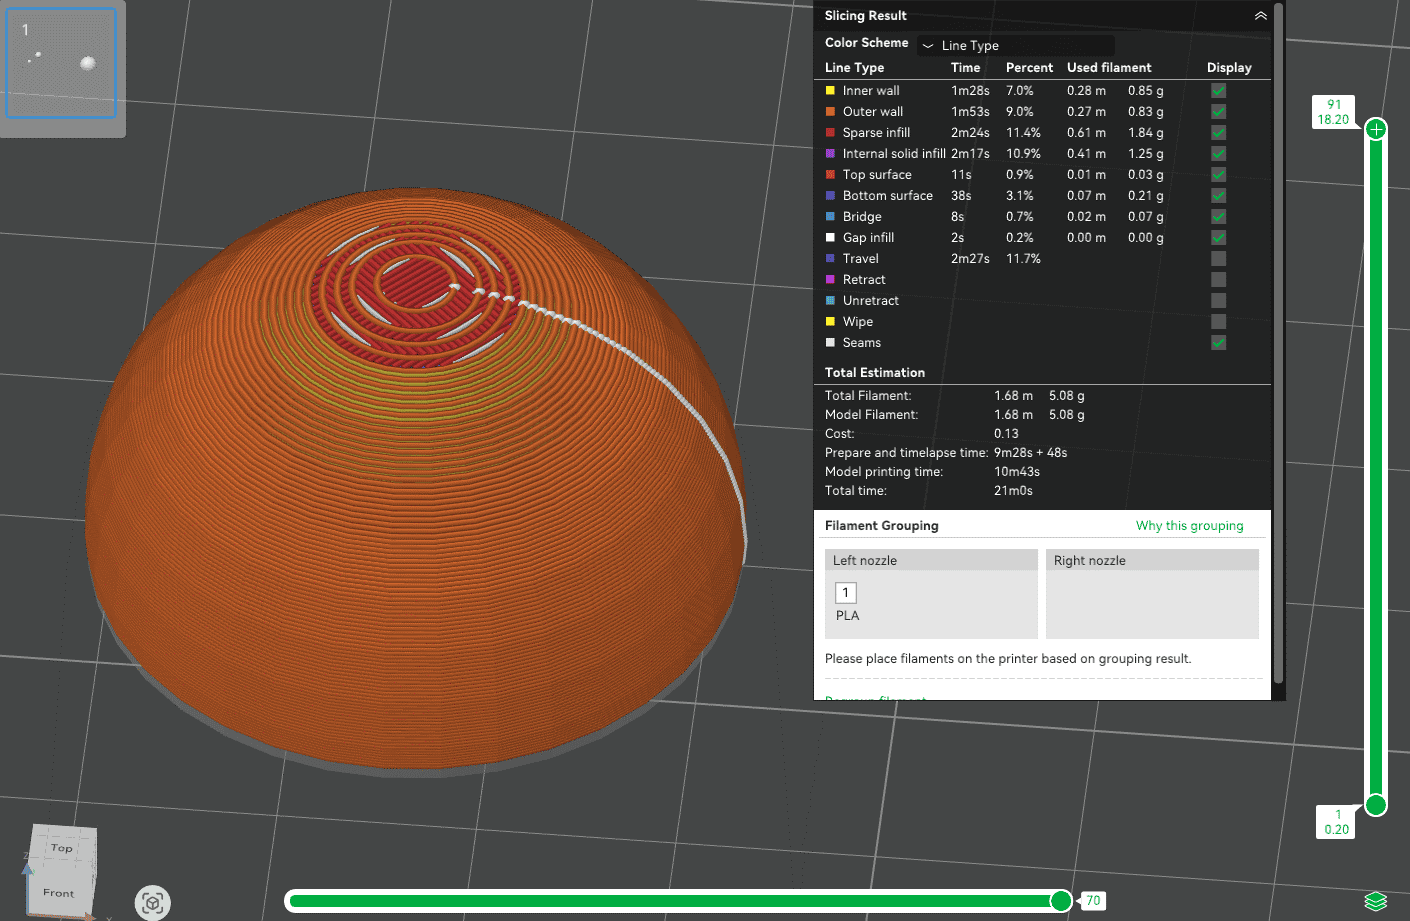Click the layers stack icon at bottom right
The image size is (1410, 921).
pyautogui.click(x=1376, y=901)
